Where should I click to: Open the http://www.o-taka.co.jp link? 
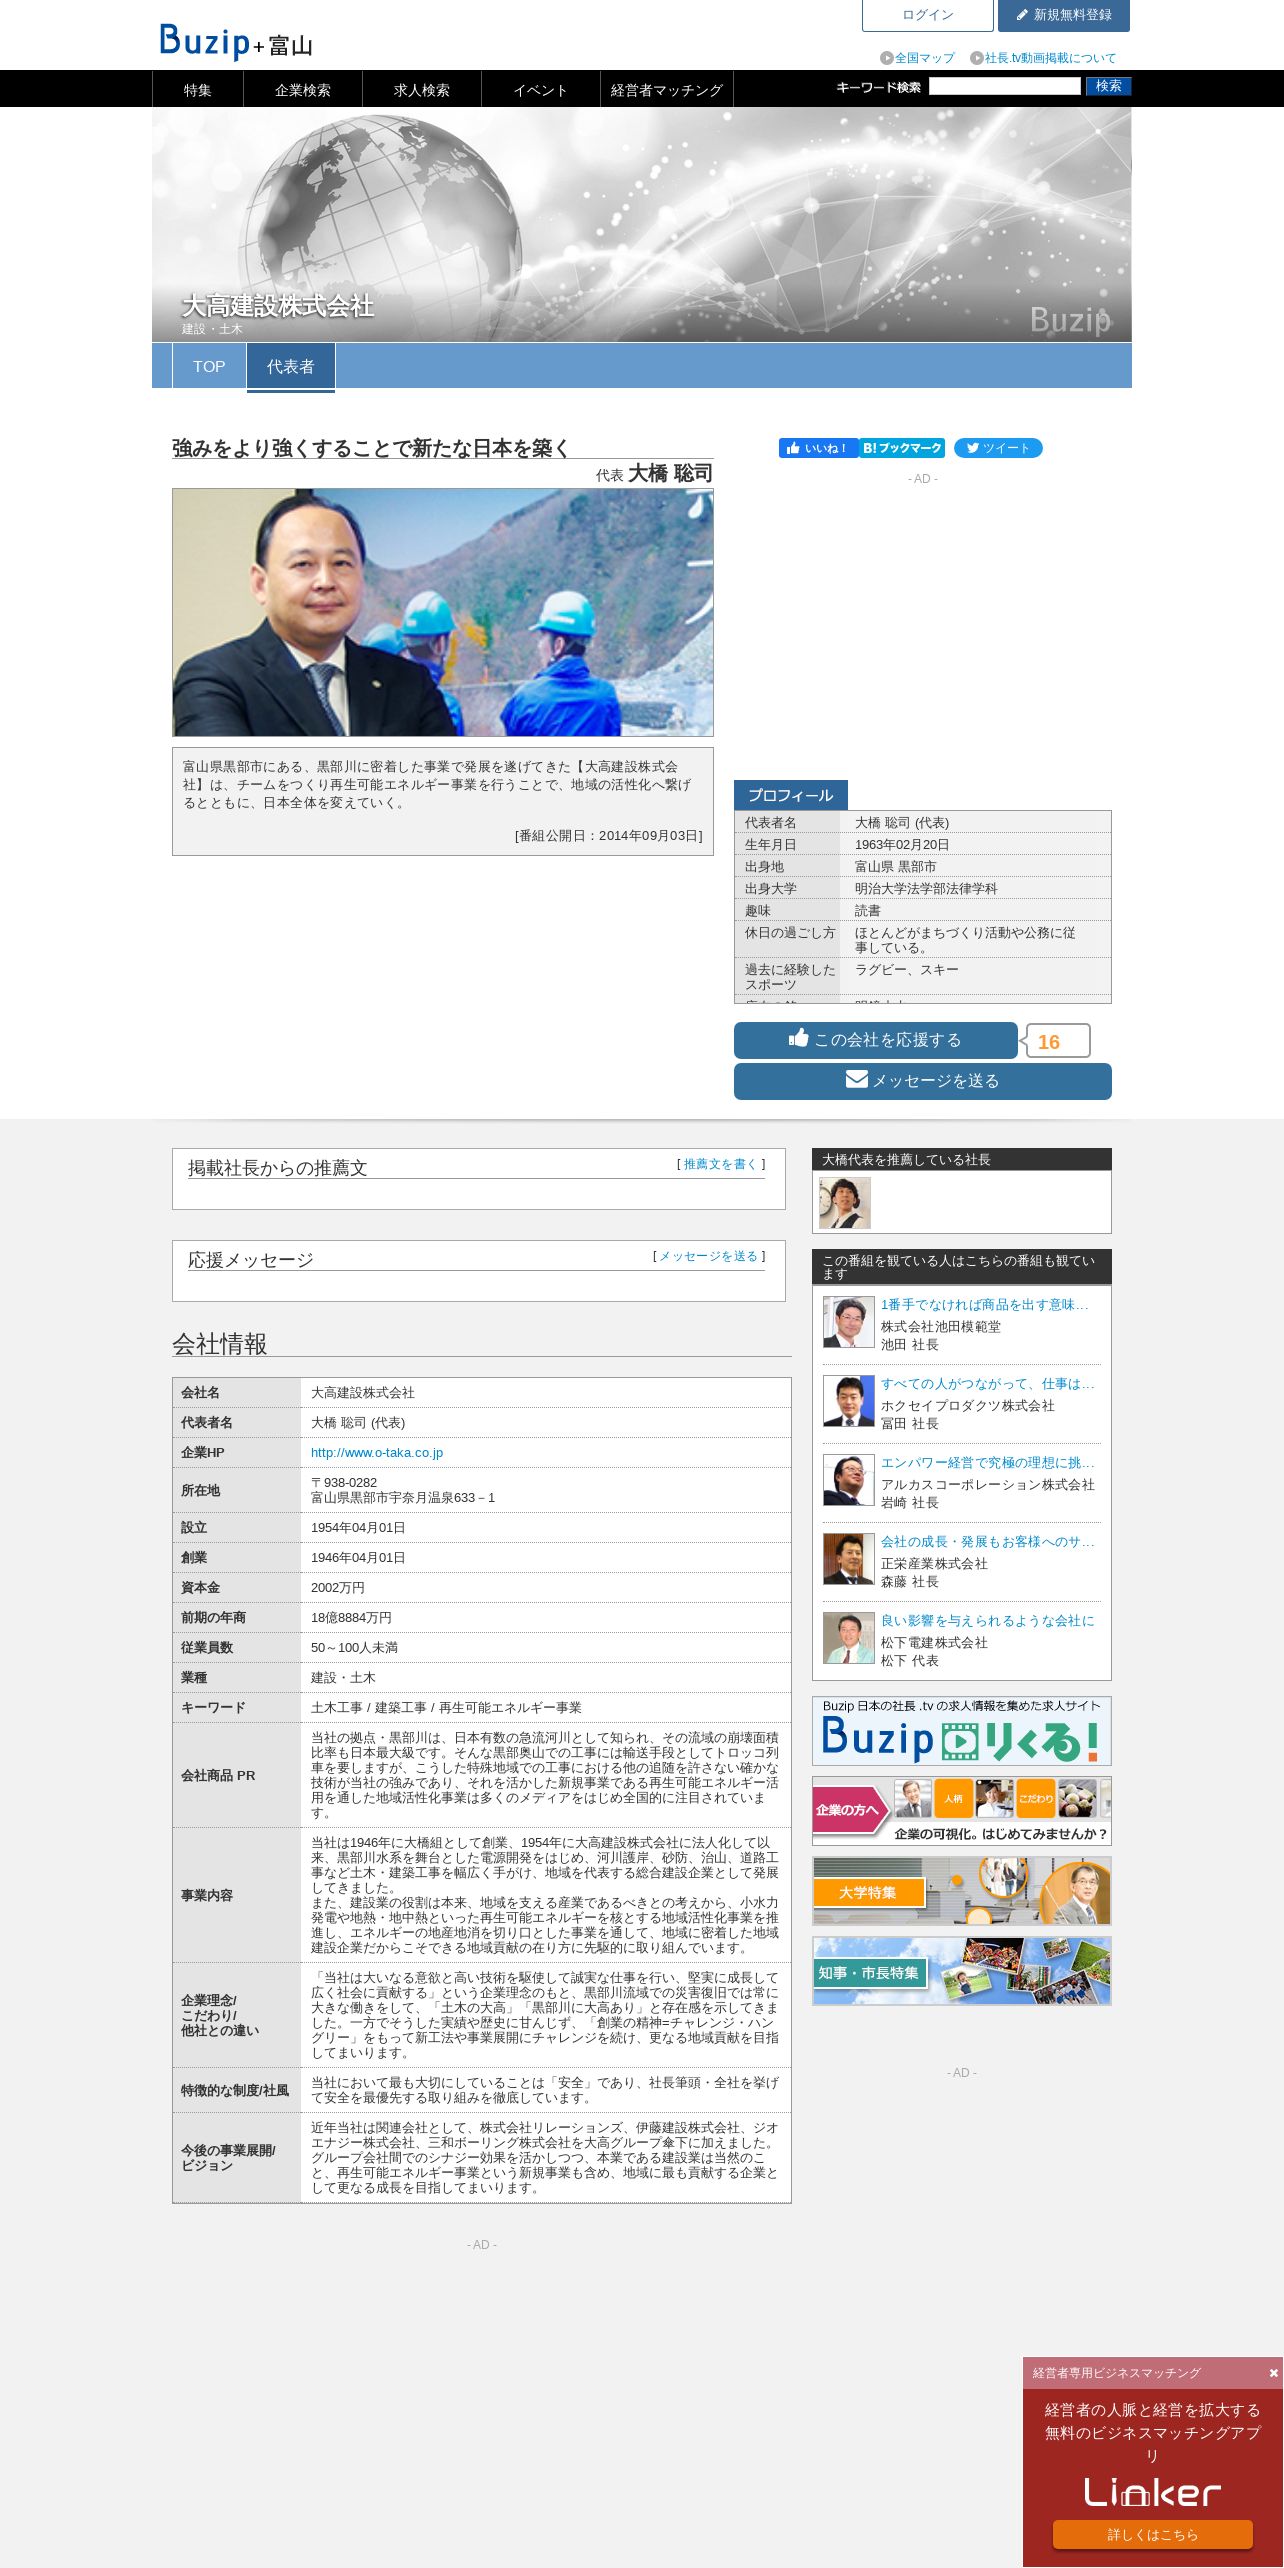pyautogui.click(x=376, y=1452)
